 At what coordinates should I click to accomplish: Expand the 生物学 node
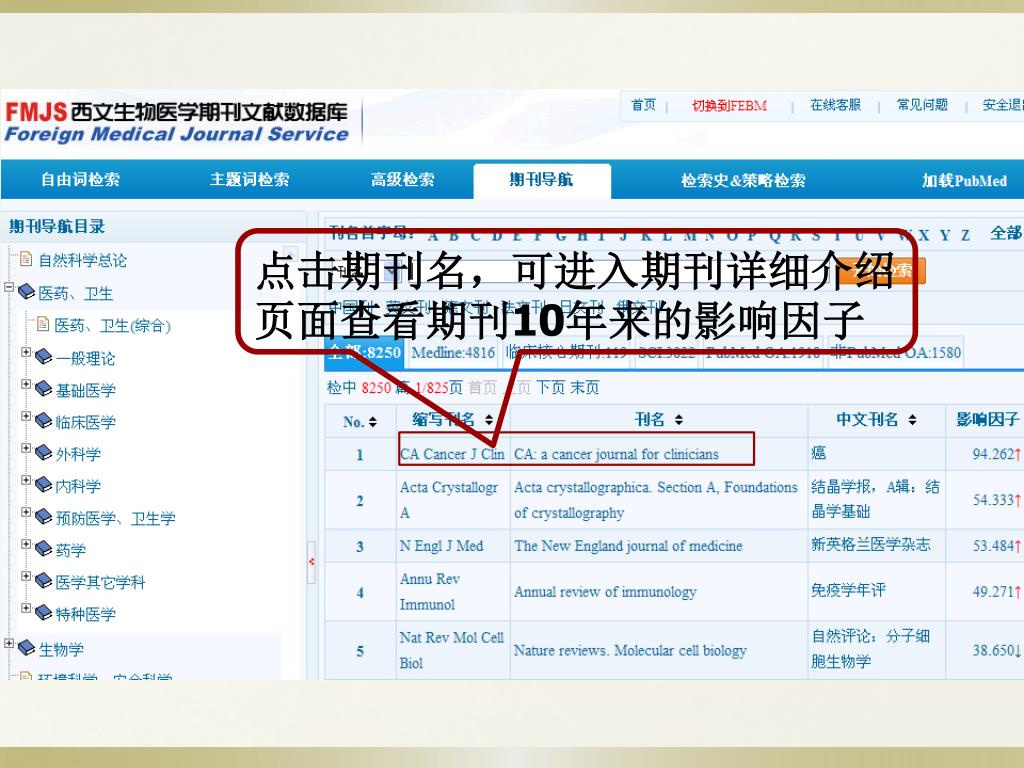[x=9, y=643]
